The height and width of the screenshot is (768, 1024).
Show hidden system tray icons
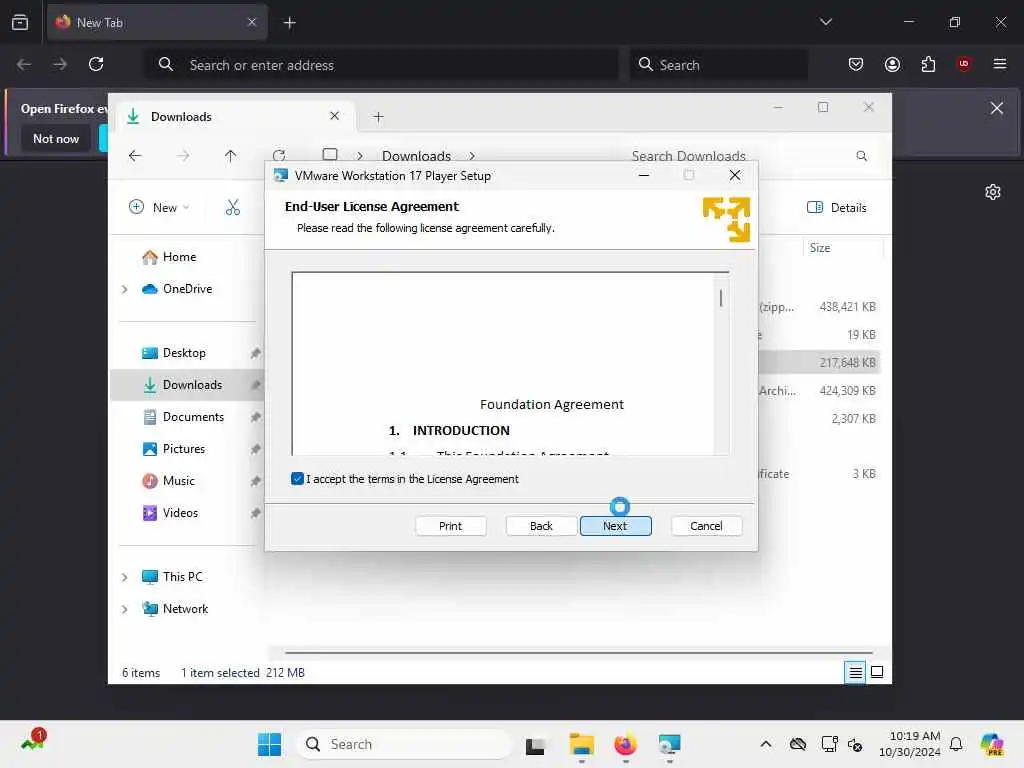tap(766, 744)
